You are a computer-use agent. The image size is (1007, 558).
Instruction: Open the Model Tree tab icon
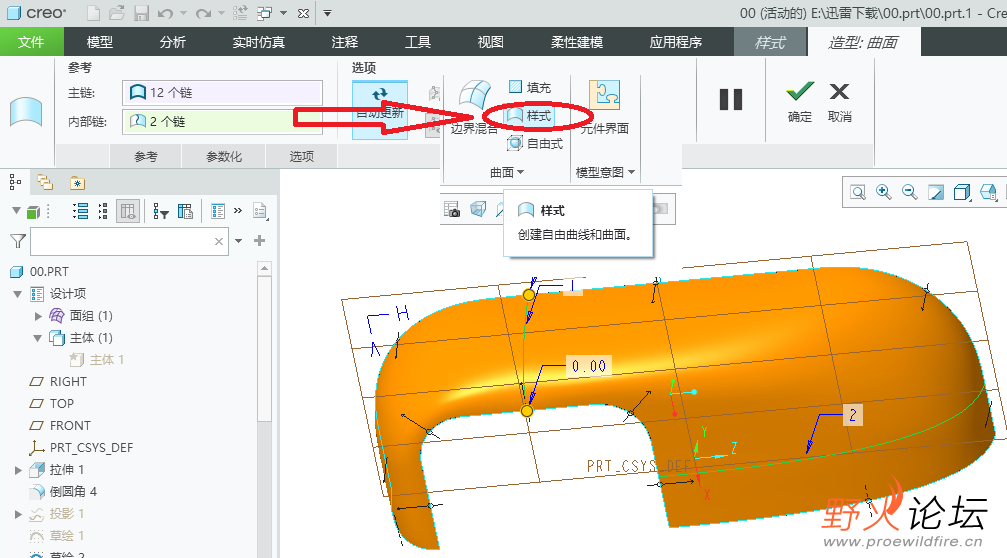pos(15,183)
